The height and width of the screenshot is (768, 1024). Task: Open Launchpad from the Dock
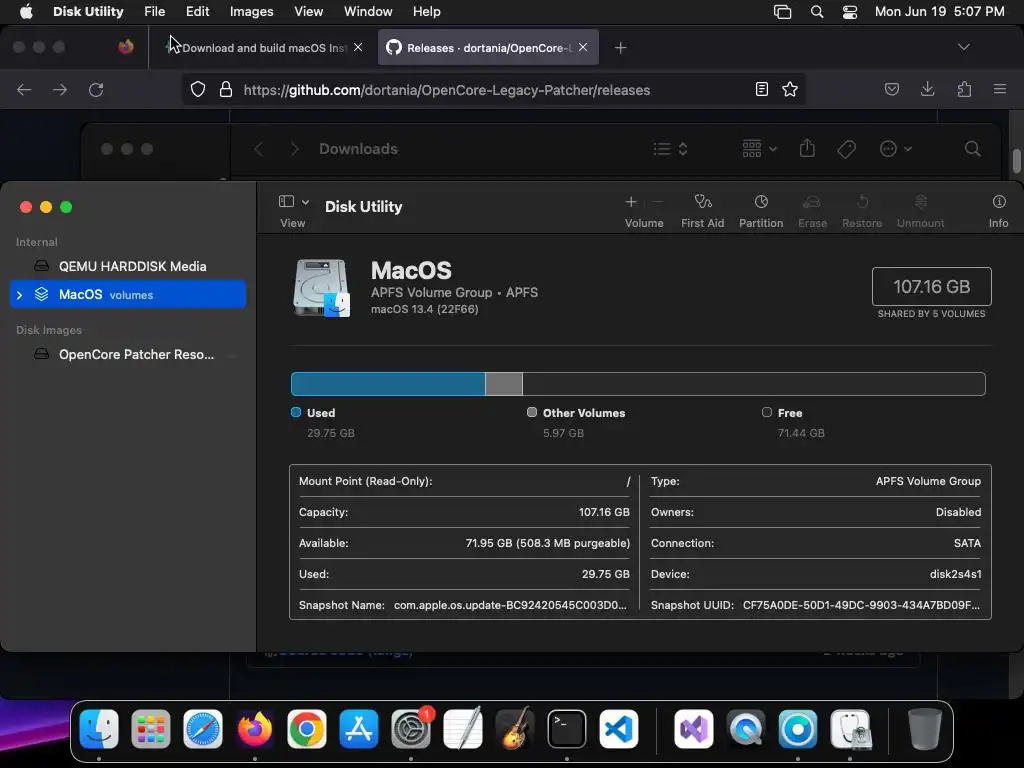151,729
